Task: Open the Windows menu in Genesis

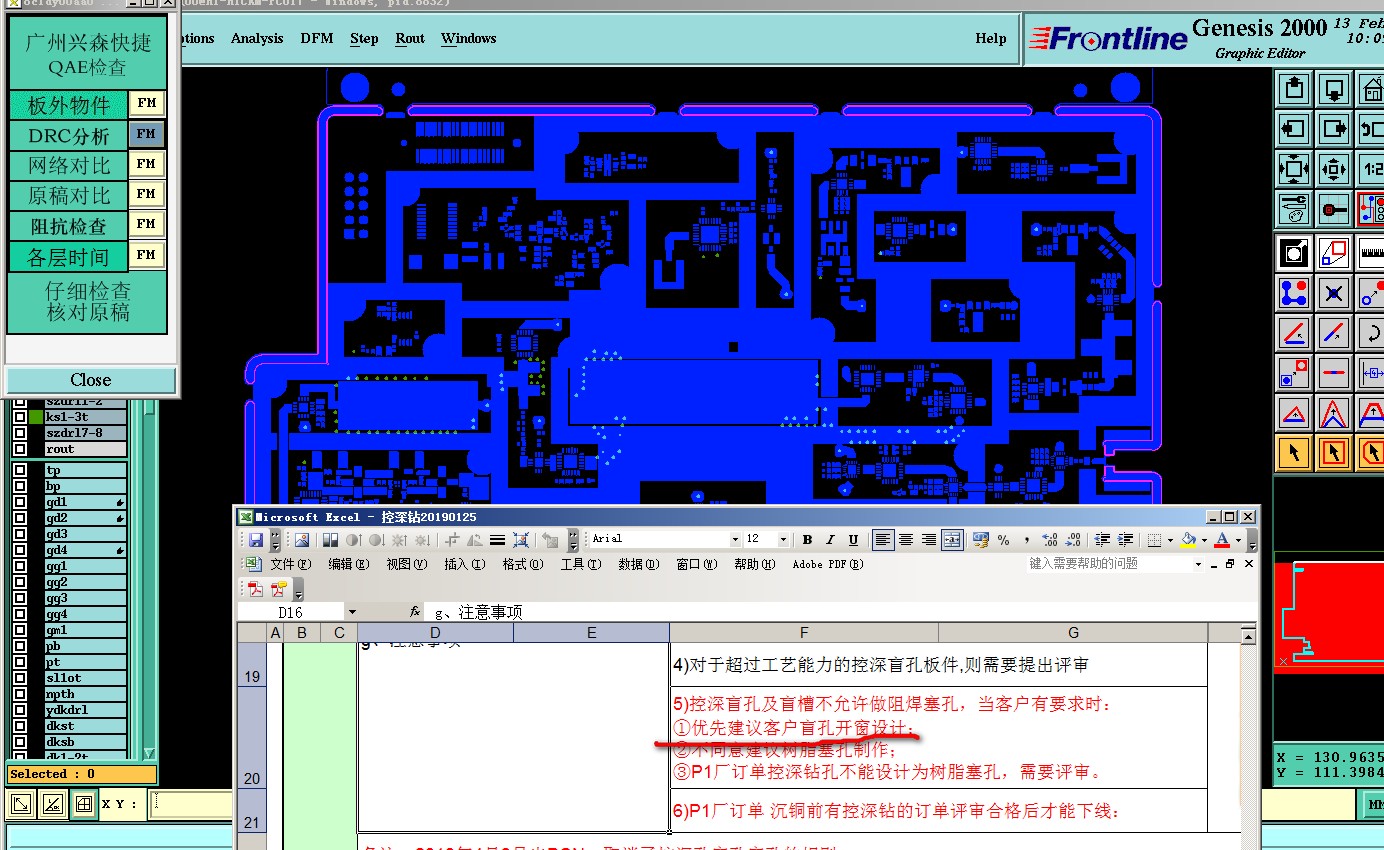Action: coord(468,38)
